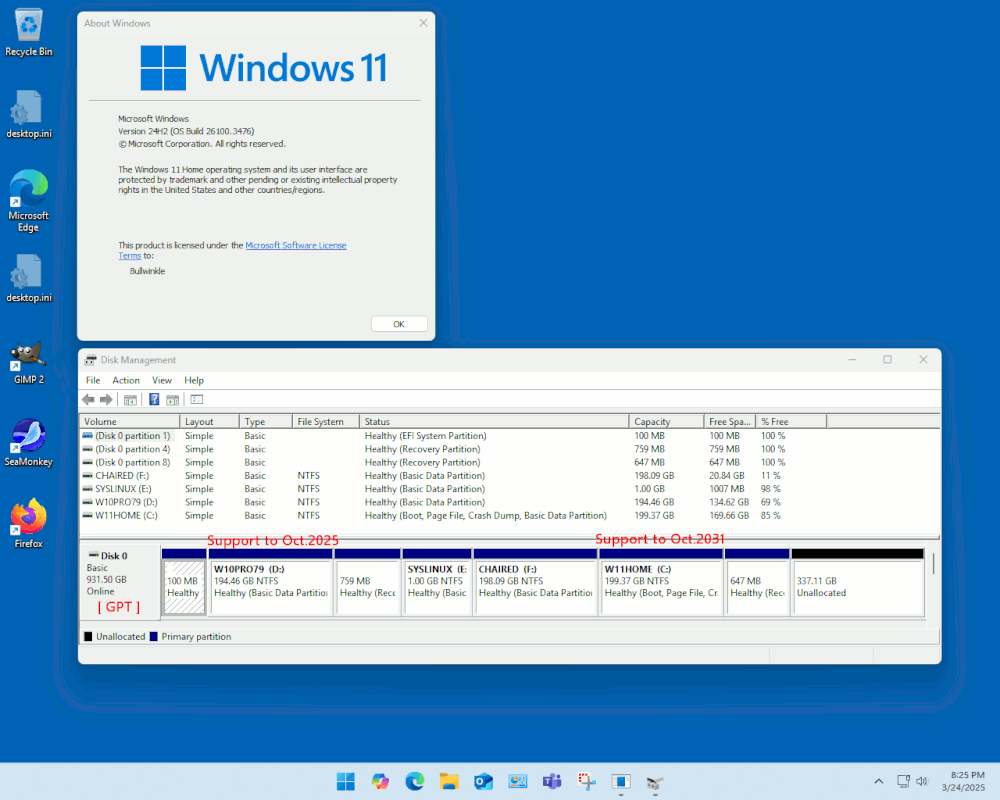Screen dimensions: 1000x800
Task: Click the black Unallocated legend swatch
Action: [x=88, y=636]
